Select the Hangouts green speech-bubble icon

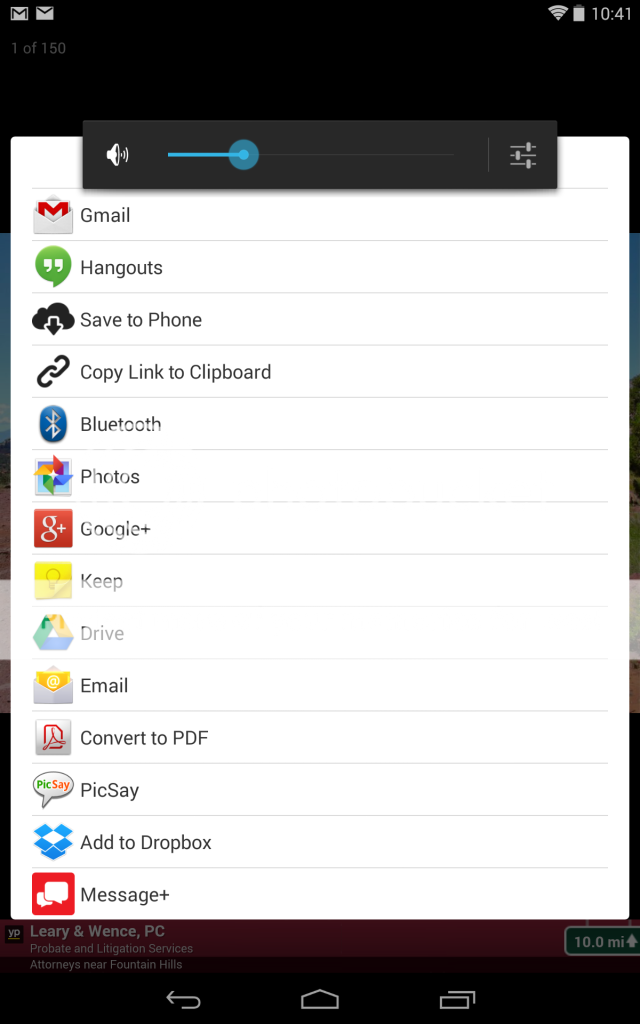pos(53,266)
